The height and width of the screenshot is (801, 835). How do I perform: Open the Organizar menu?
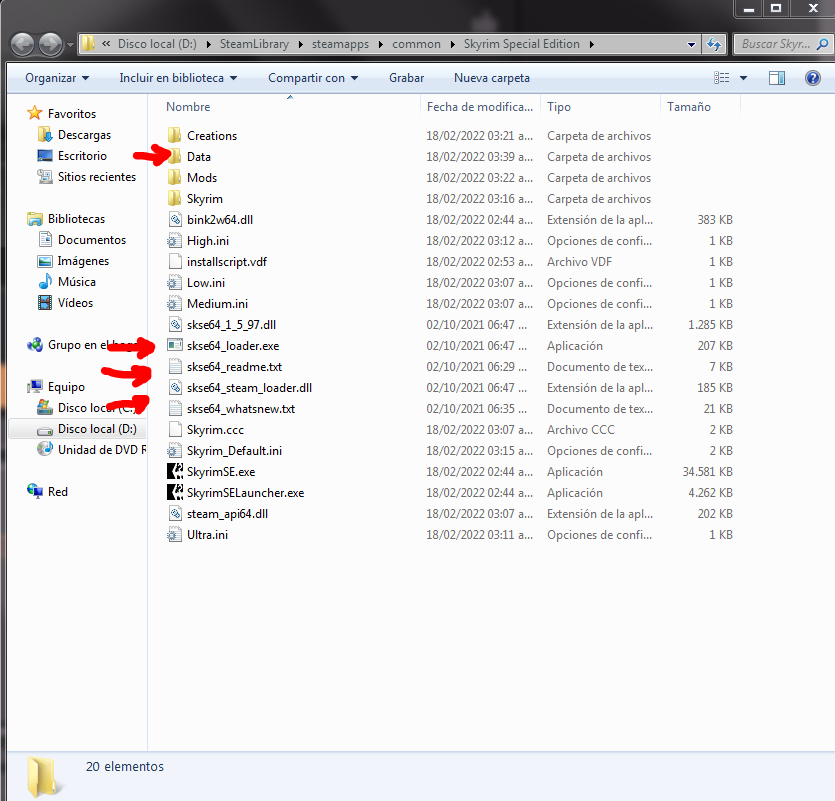[x=57, y=78]
